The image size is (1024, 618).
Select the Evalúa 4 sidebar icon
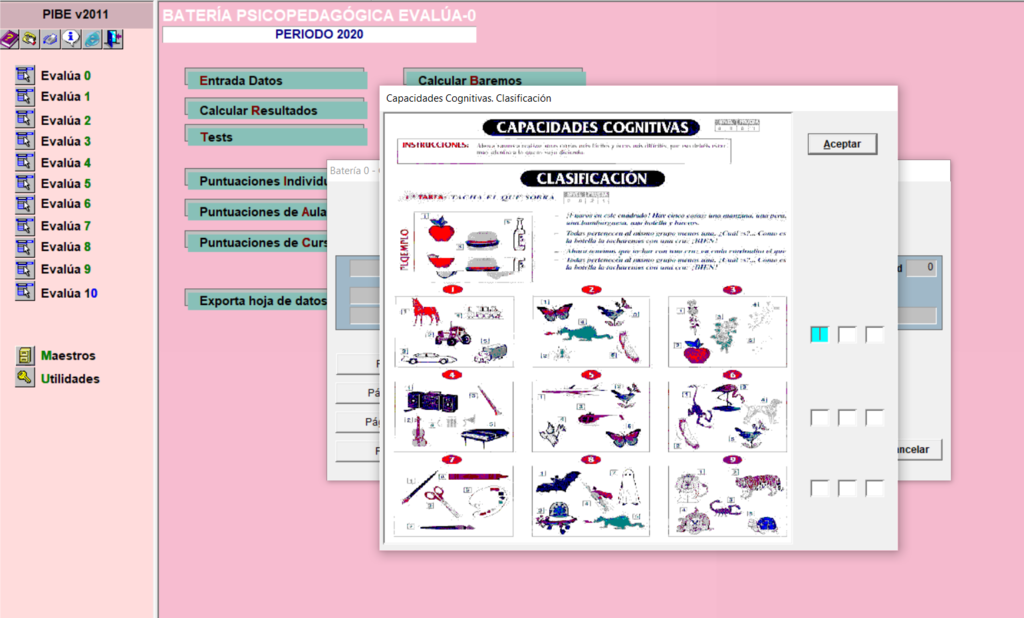point(25,162)
